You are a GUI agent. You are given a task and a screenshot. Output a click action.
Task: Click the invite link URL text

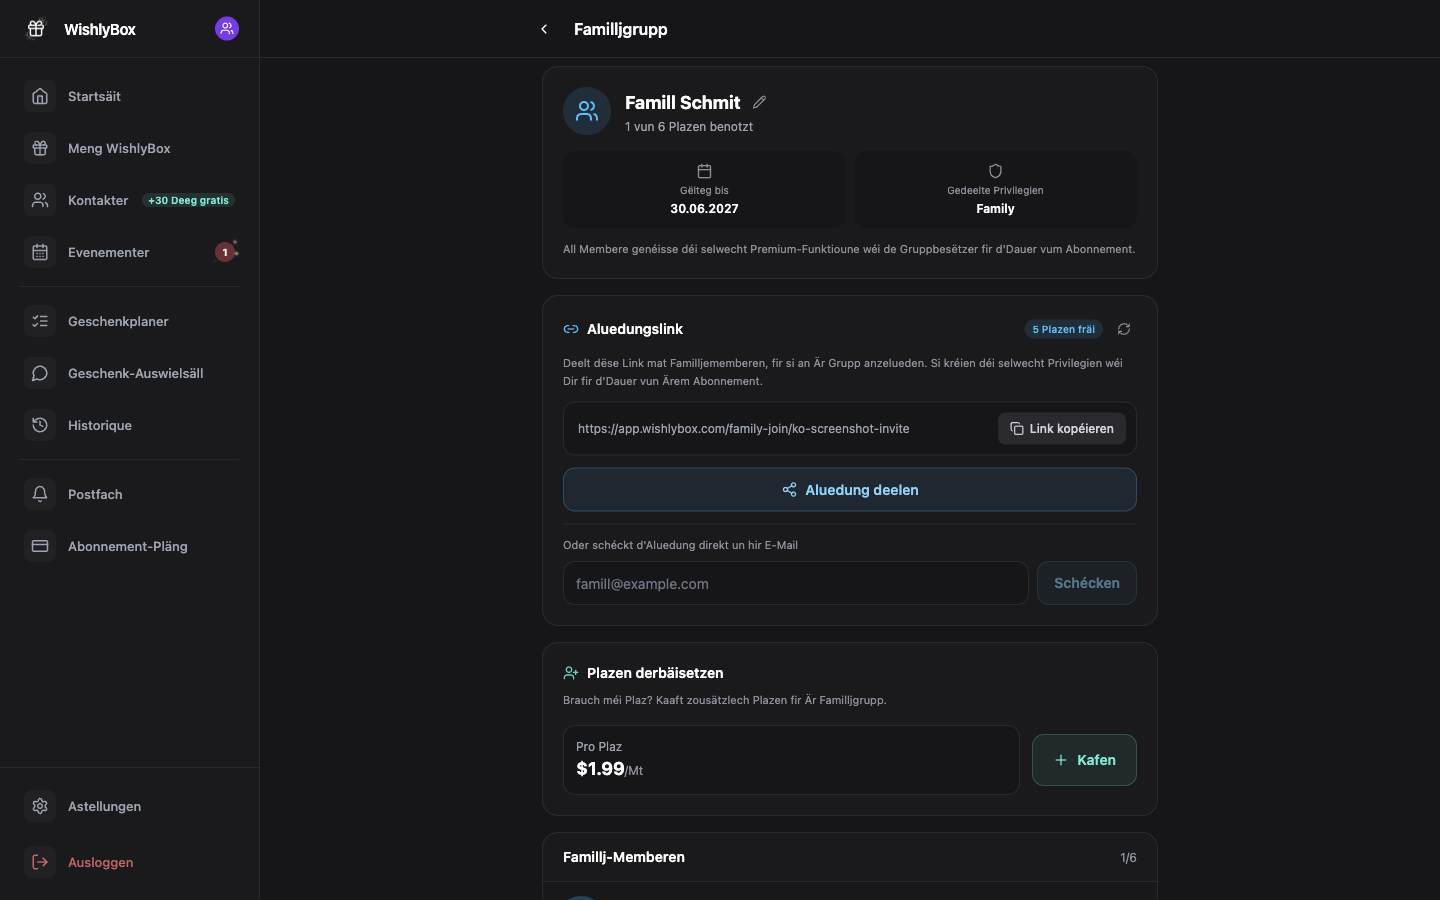click(744, 429)
